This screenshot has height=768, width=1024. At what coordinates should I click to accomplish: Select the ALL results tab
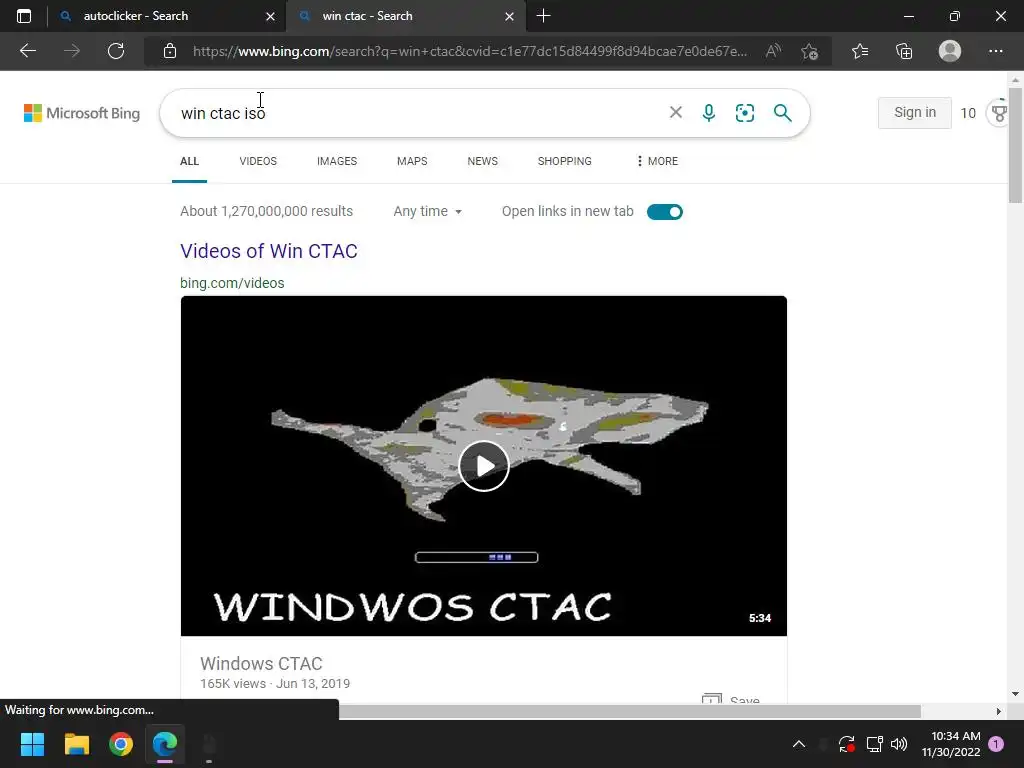click(x=189, y=161)
